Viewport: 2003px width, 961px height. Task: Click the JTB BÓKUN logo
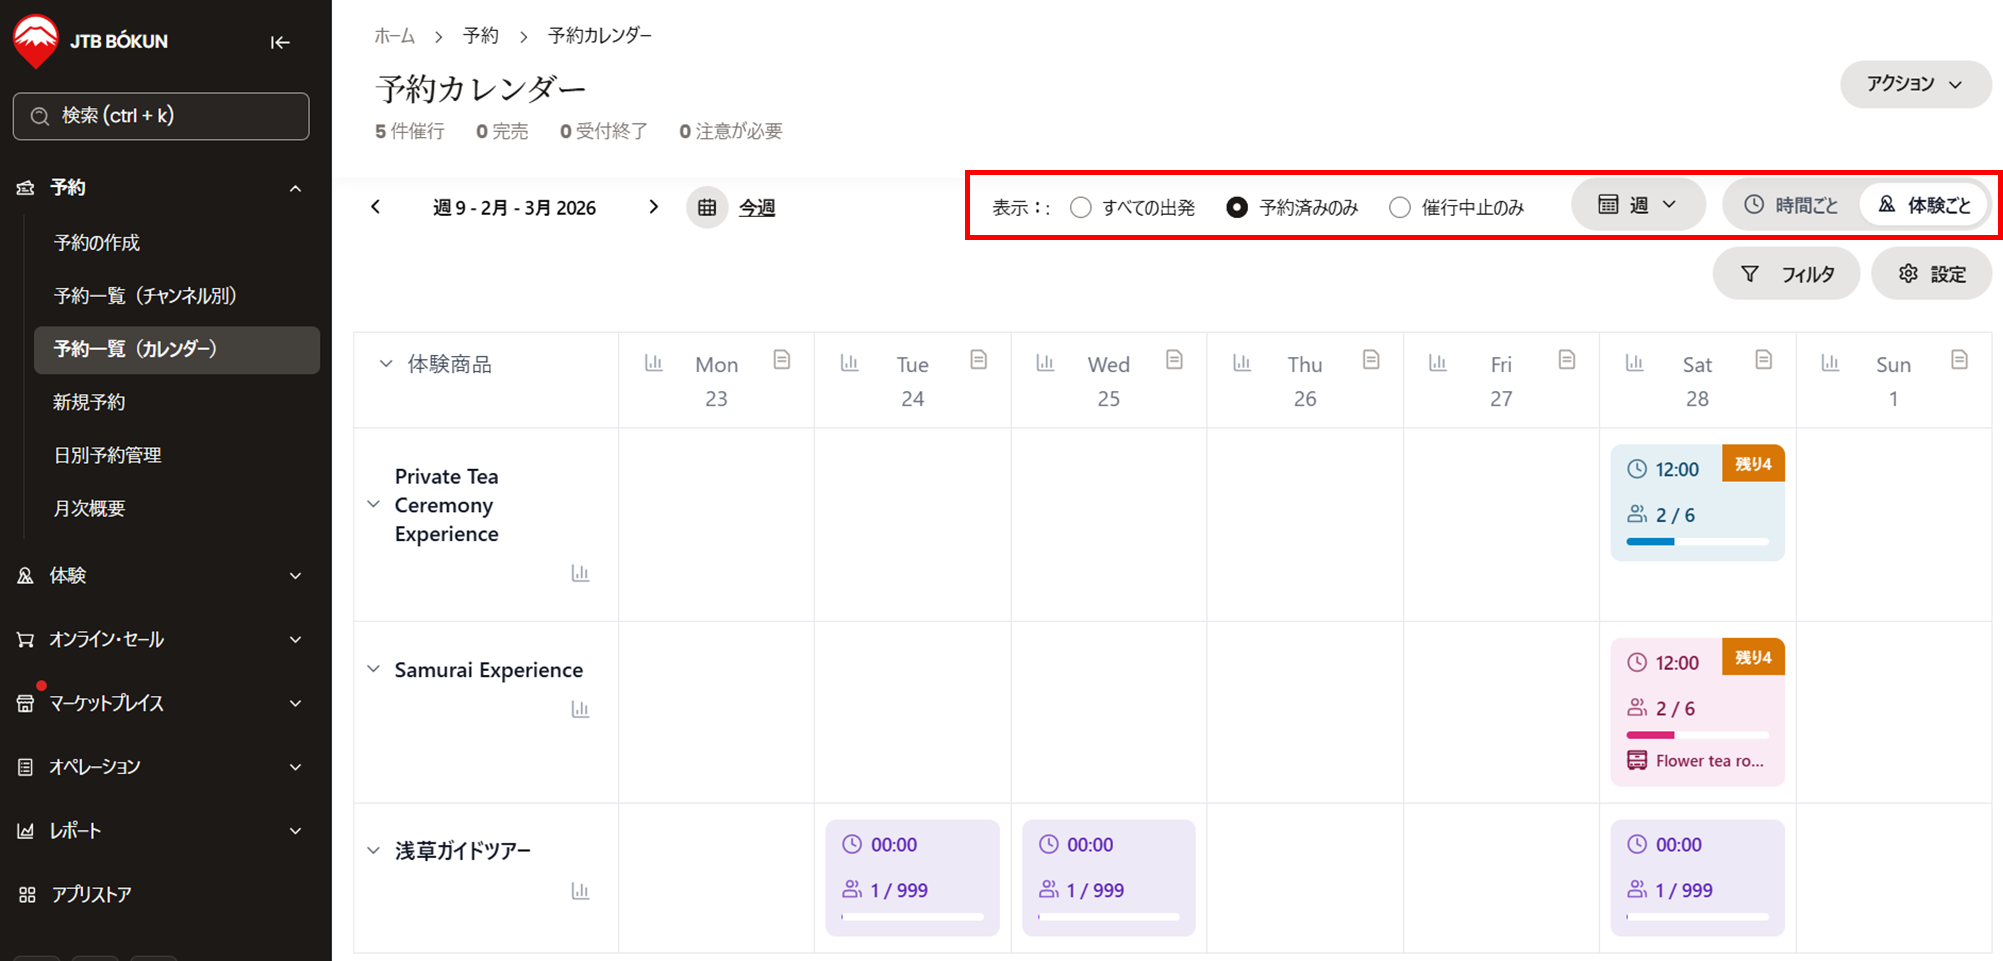click(90, 42)
